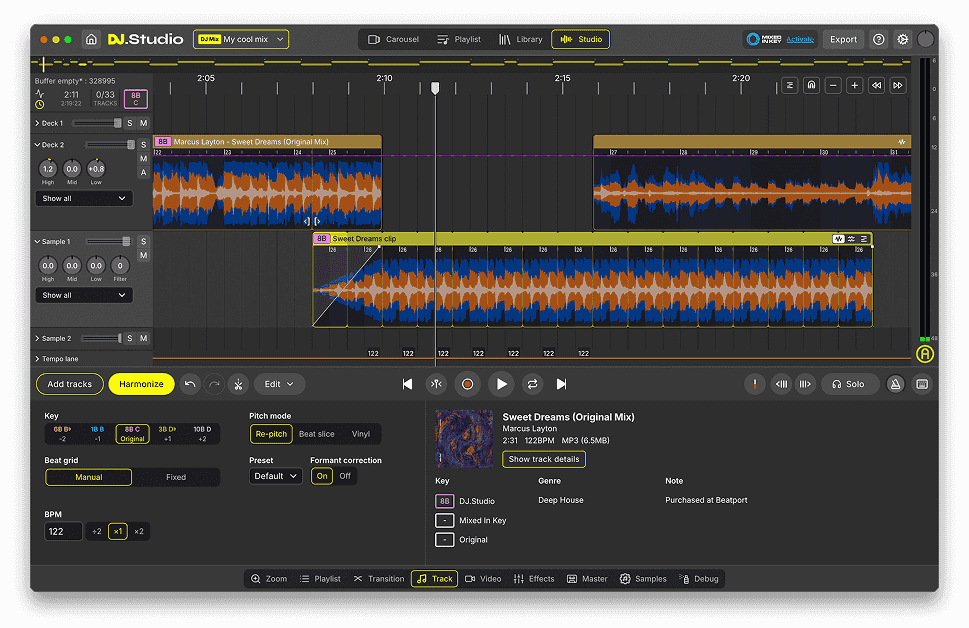
Task: Click the yellow automix A circle icon
Action: coord(925,354)
